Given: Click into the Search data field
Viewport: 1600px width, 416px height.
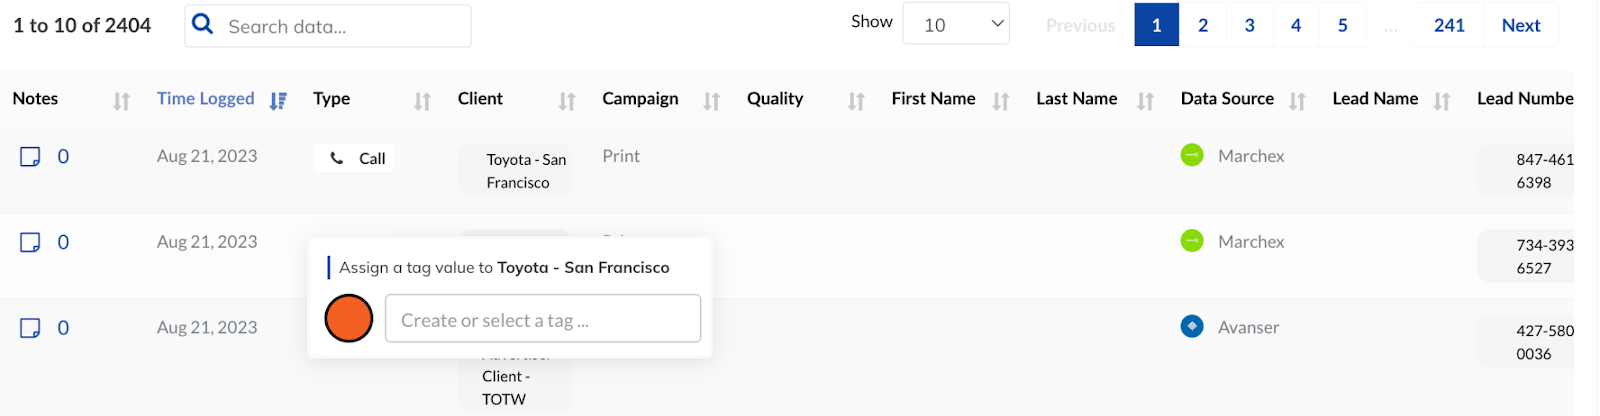Looking at the screenshot, I should coord(340,27).
